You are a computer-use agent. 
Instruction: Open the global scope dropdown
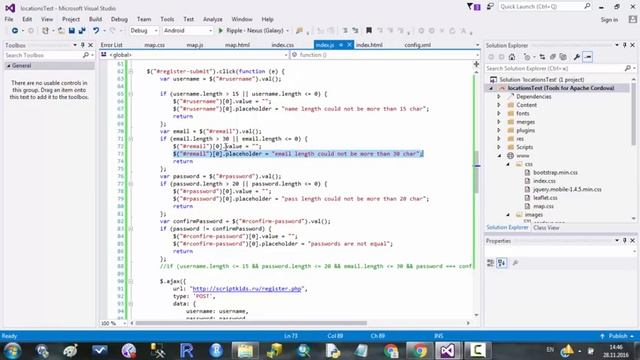[194, 55]
